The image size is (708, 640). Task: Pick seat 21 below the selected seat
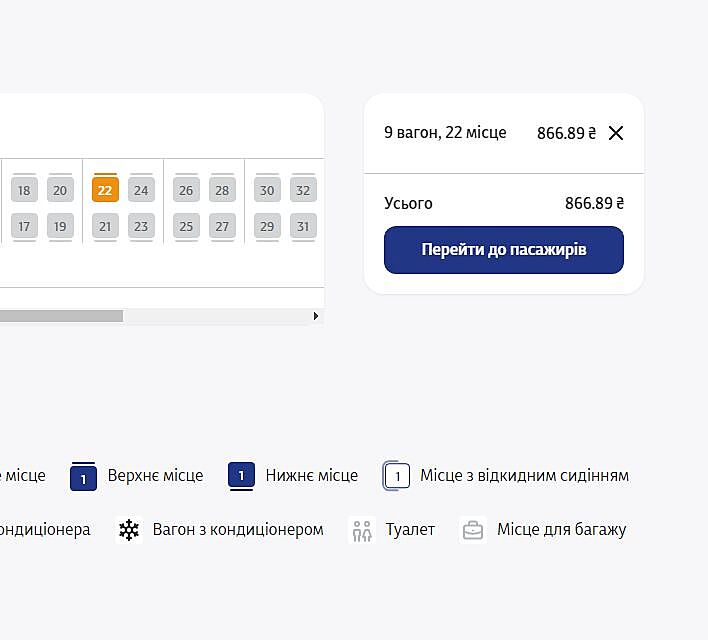tap(105, 226)
